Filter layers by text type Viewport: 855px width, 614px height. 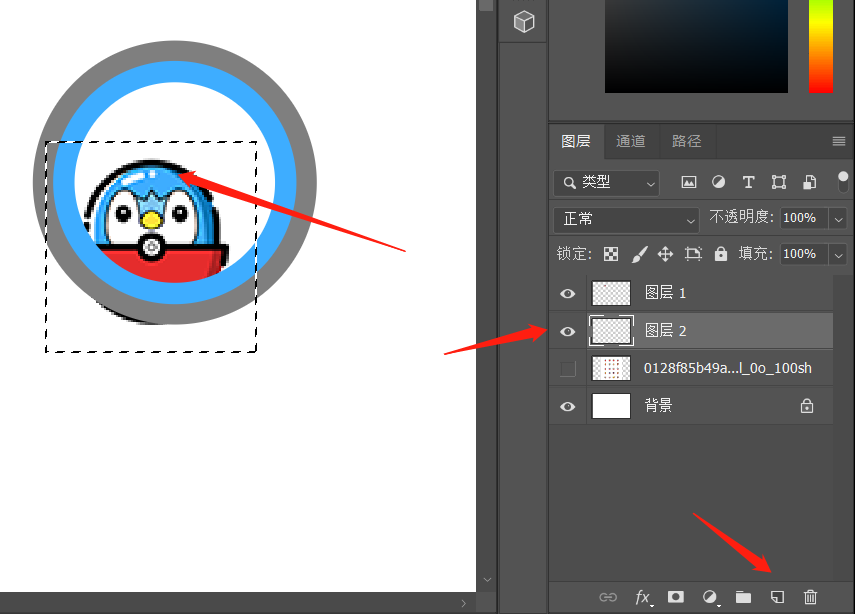pyautogui.click(x=749, y=182)
